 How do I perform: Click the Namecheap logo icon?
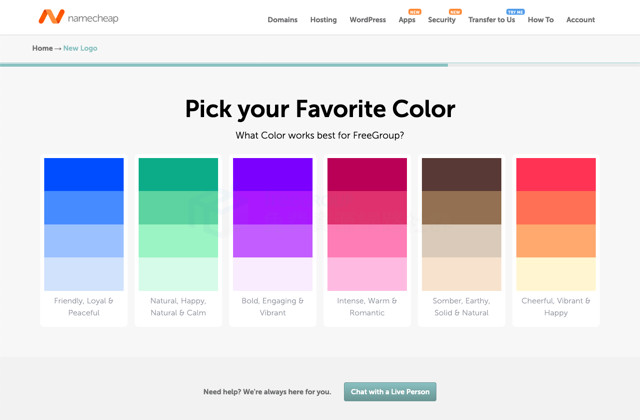coord(51,17)
